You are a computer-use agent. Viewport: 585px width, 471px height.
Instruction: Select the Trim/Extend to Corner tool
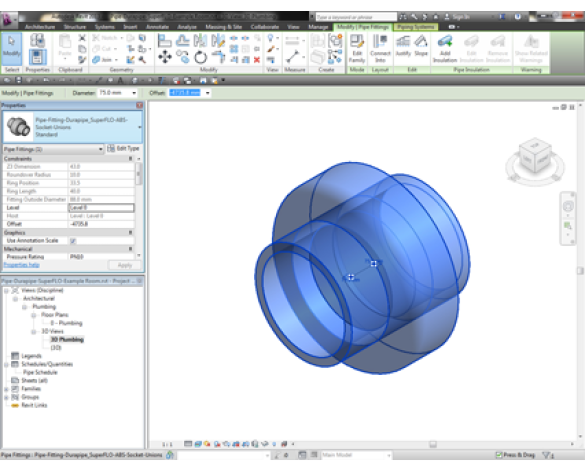coord(218,57)
